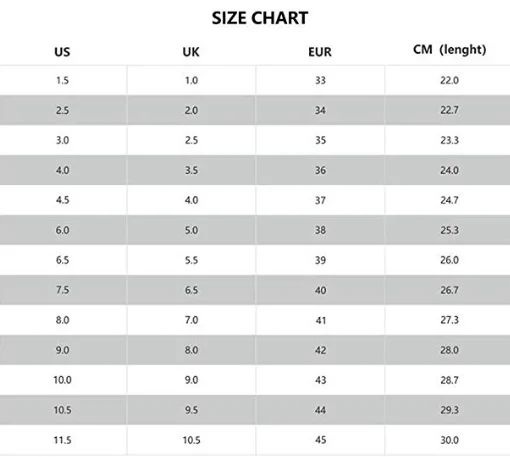Image resolution: width=510 pixels, height=457 pixels.
Task: Select the 23.3 cm length cell
Action: (449, 140)
